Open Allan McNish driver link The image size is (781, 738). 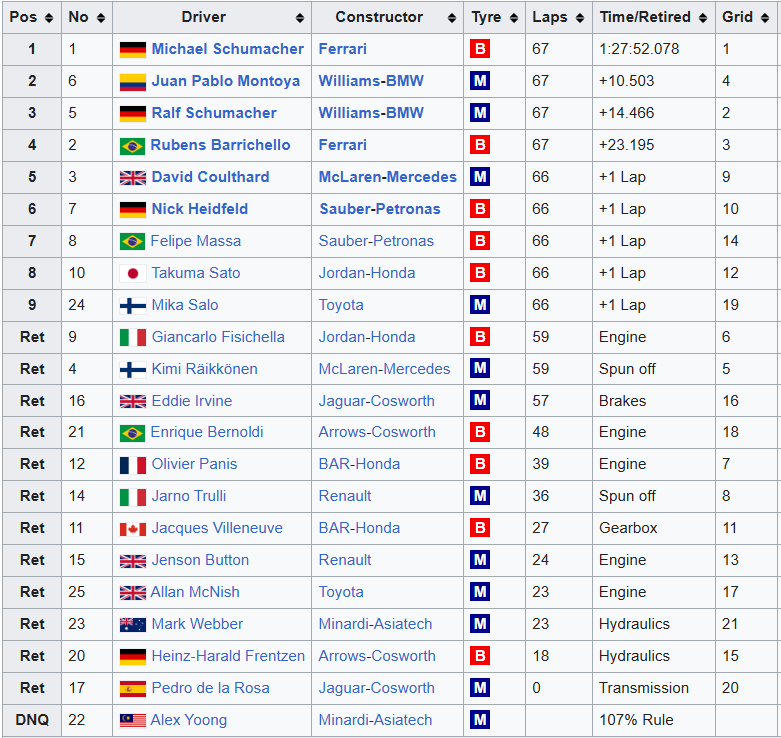(x=195, y=592)
